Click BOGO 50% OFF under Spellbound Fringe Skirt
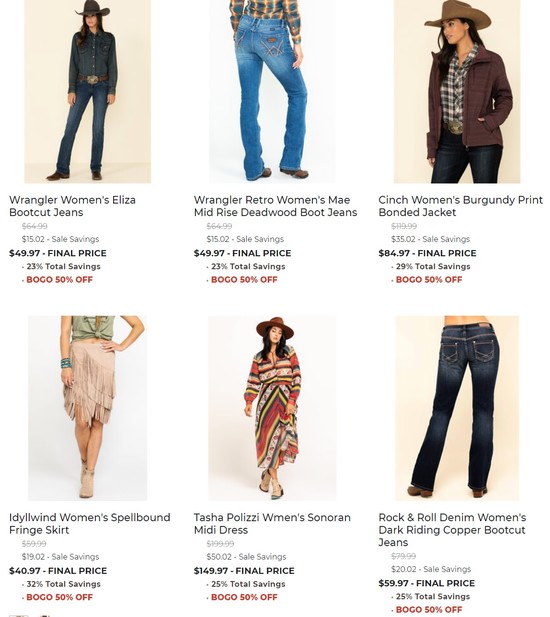Screen dimensions: 550x617 pos(59,597)
